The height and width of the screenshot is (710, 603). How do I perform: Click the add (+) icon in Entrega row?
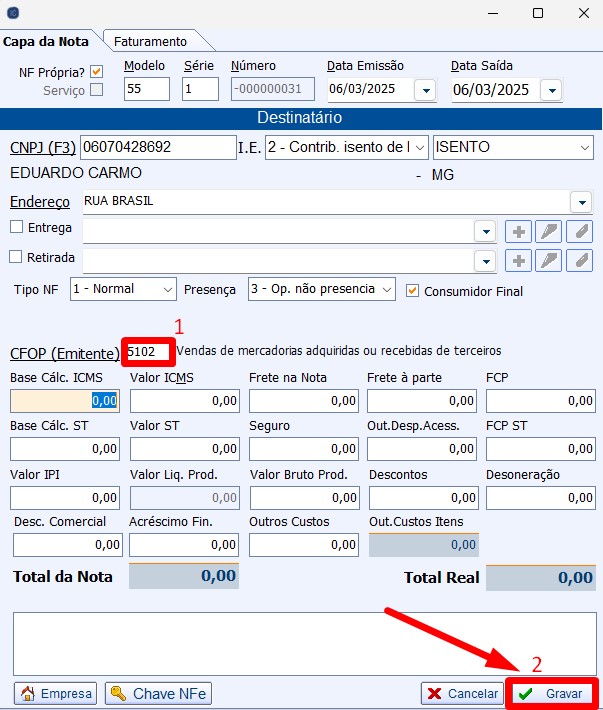pos(518,232)
